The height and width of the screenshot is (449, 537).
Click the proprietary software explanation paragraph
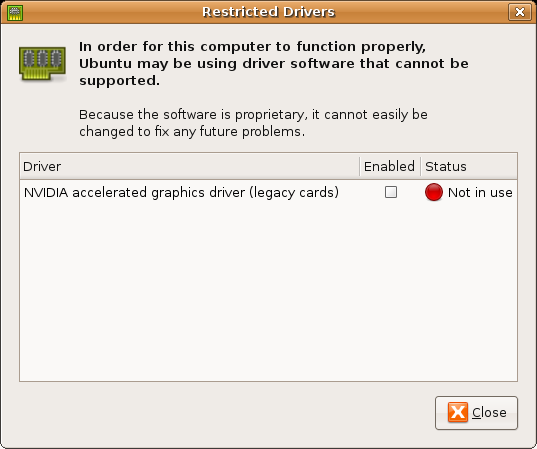point(253,123)
